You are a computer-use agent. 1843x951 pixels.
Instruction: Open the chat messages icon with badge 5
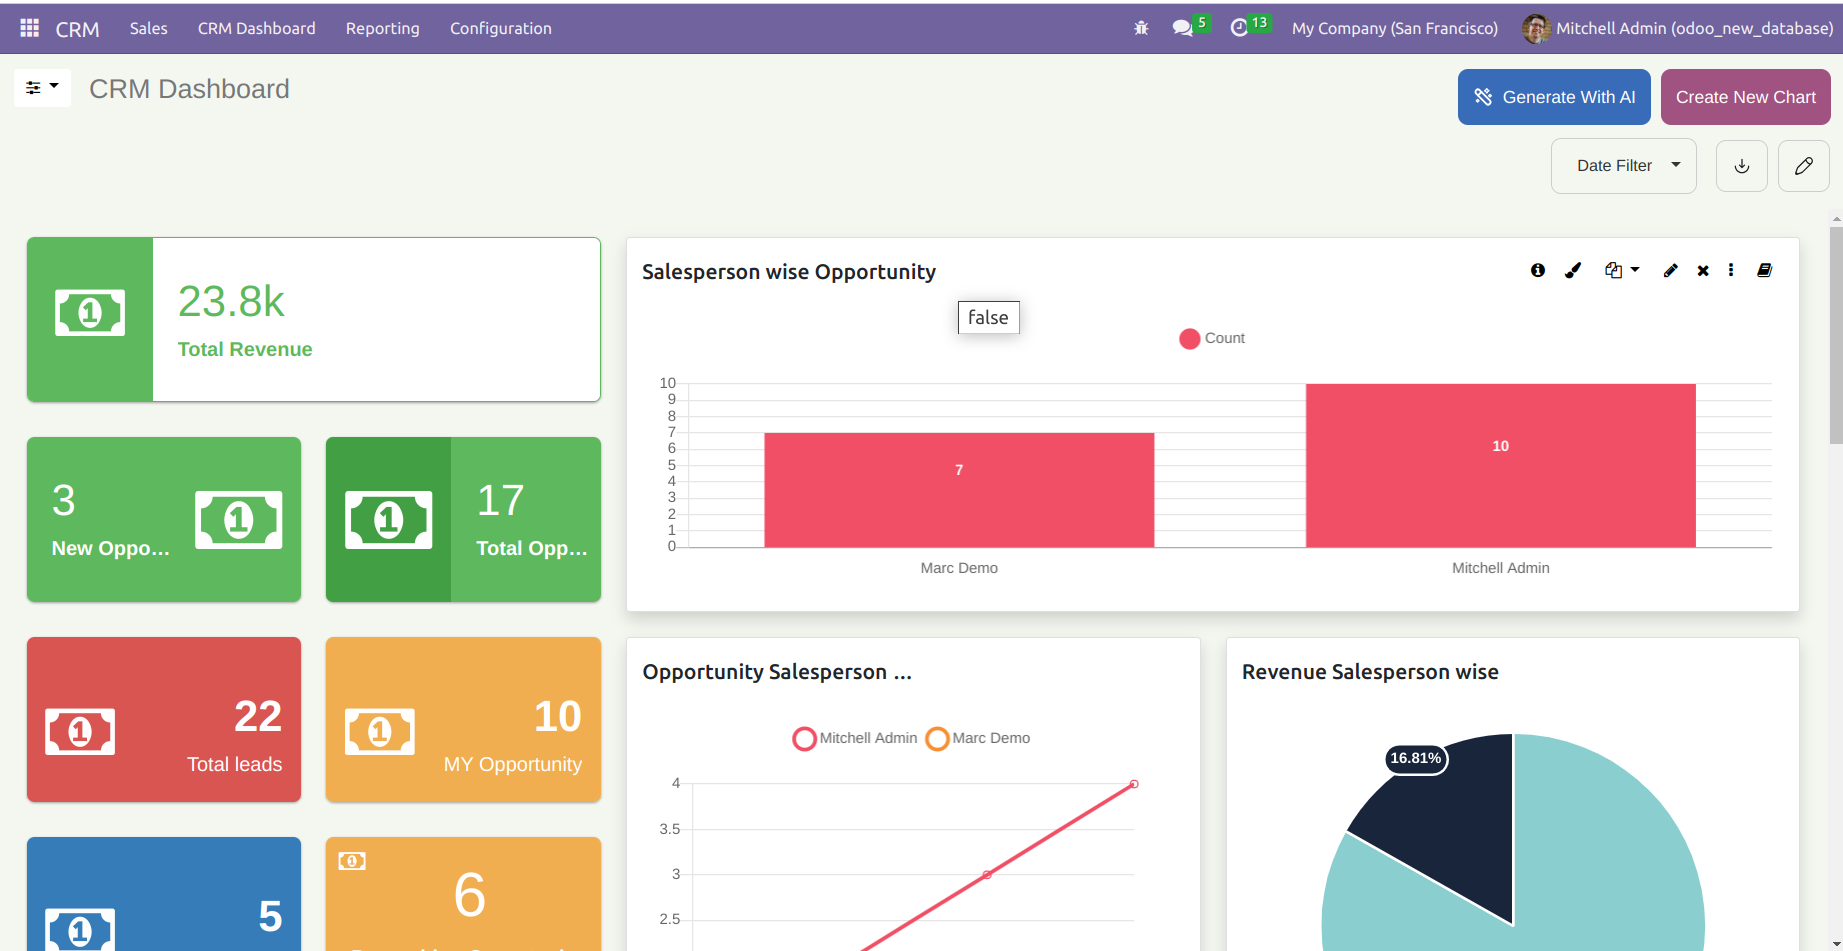point(1183,28)
